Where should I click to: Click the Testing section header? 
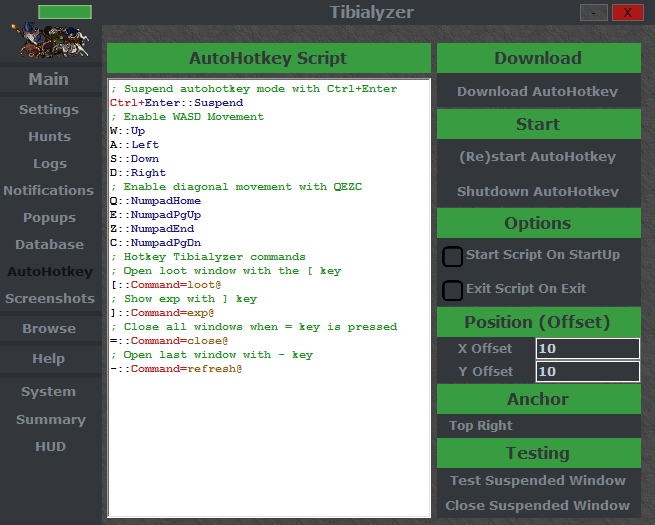539,453
